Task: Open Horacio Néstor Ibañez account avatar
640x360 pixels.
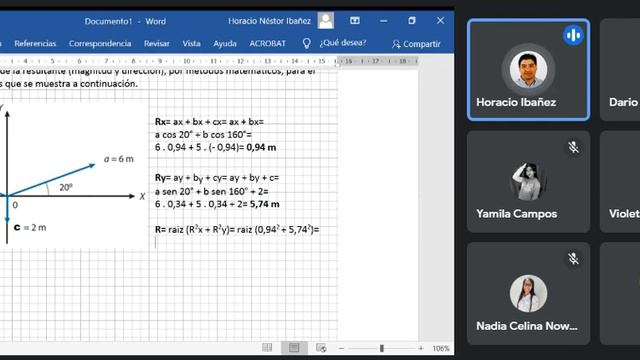Action: [326, 21]
